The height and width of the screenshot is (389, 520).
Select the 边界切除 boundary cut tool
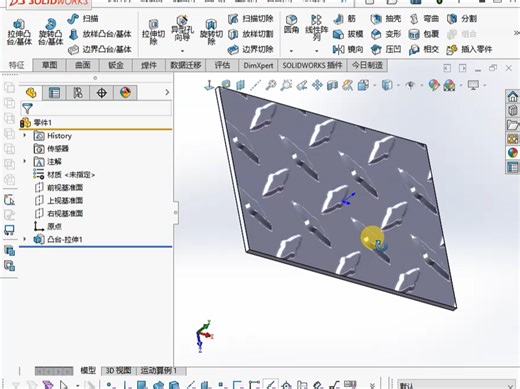pos(251,50)
